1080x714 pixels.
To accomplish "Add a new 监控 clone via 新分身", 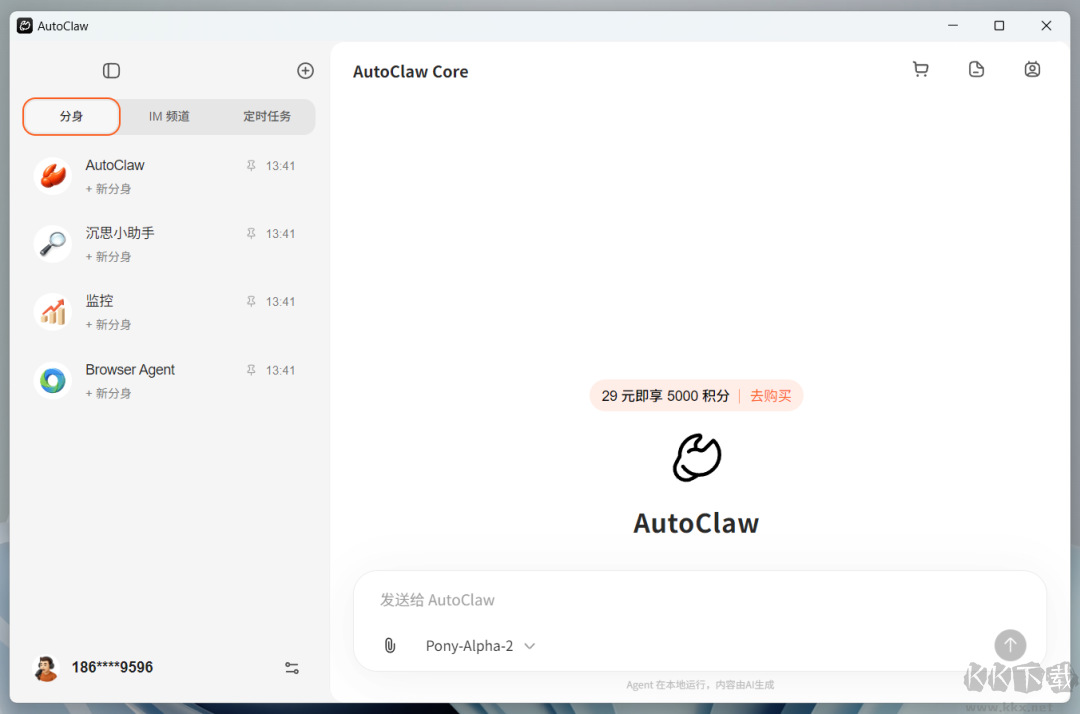I will click(x=107, y=324).
